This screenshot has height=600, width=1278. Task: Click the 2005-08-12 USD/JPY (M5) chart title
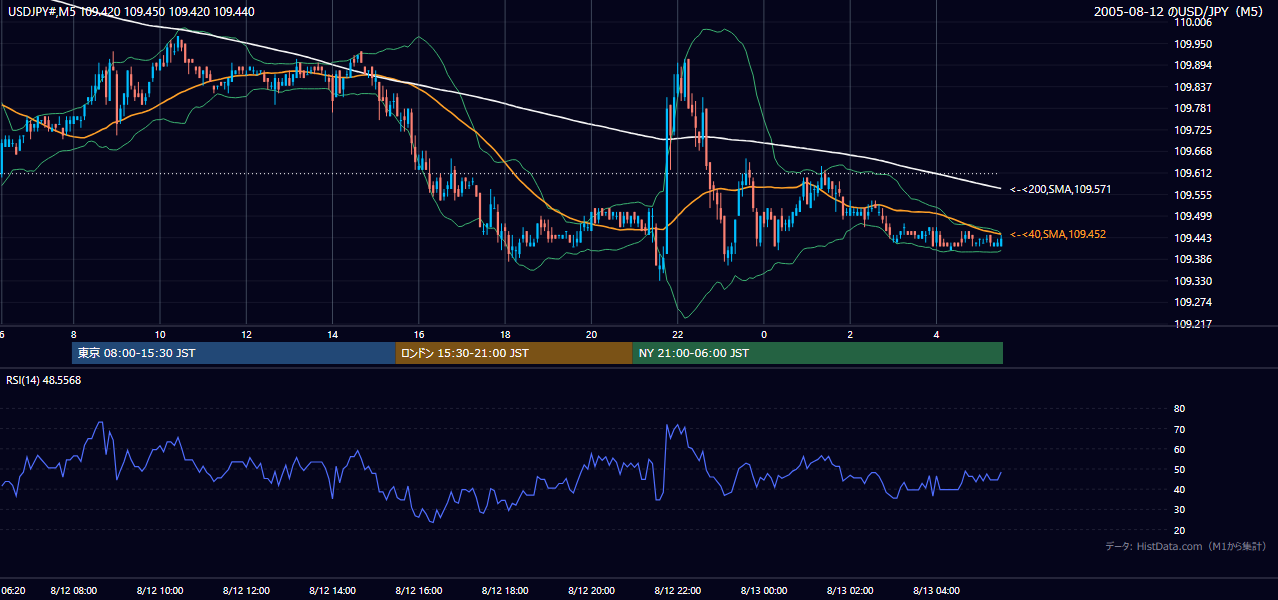tap(1180, 12)
